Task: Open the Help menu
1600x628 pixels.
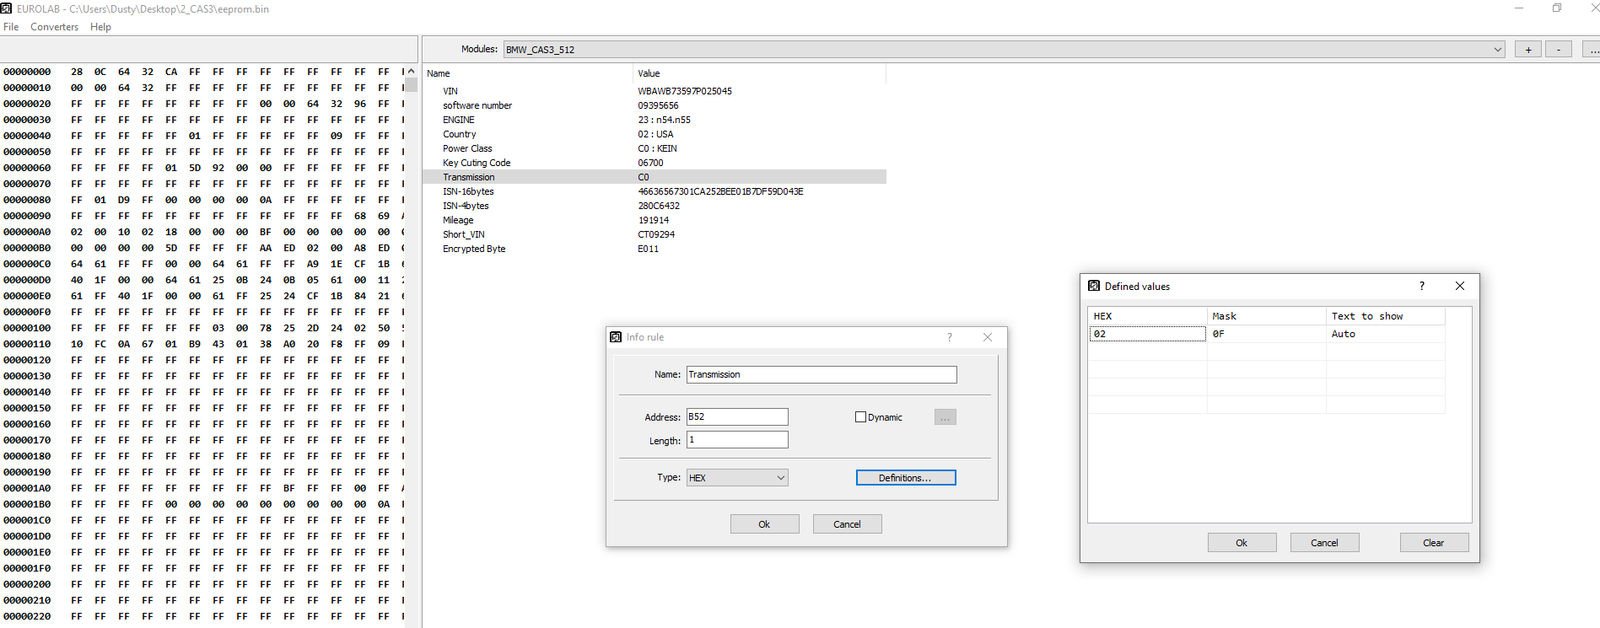Action: click(100, 27)
